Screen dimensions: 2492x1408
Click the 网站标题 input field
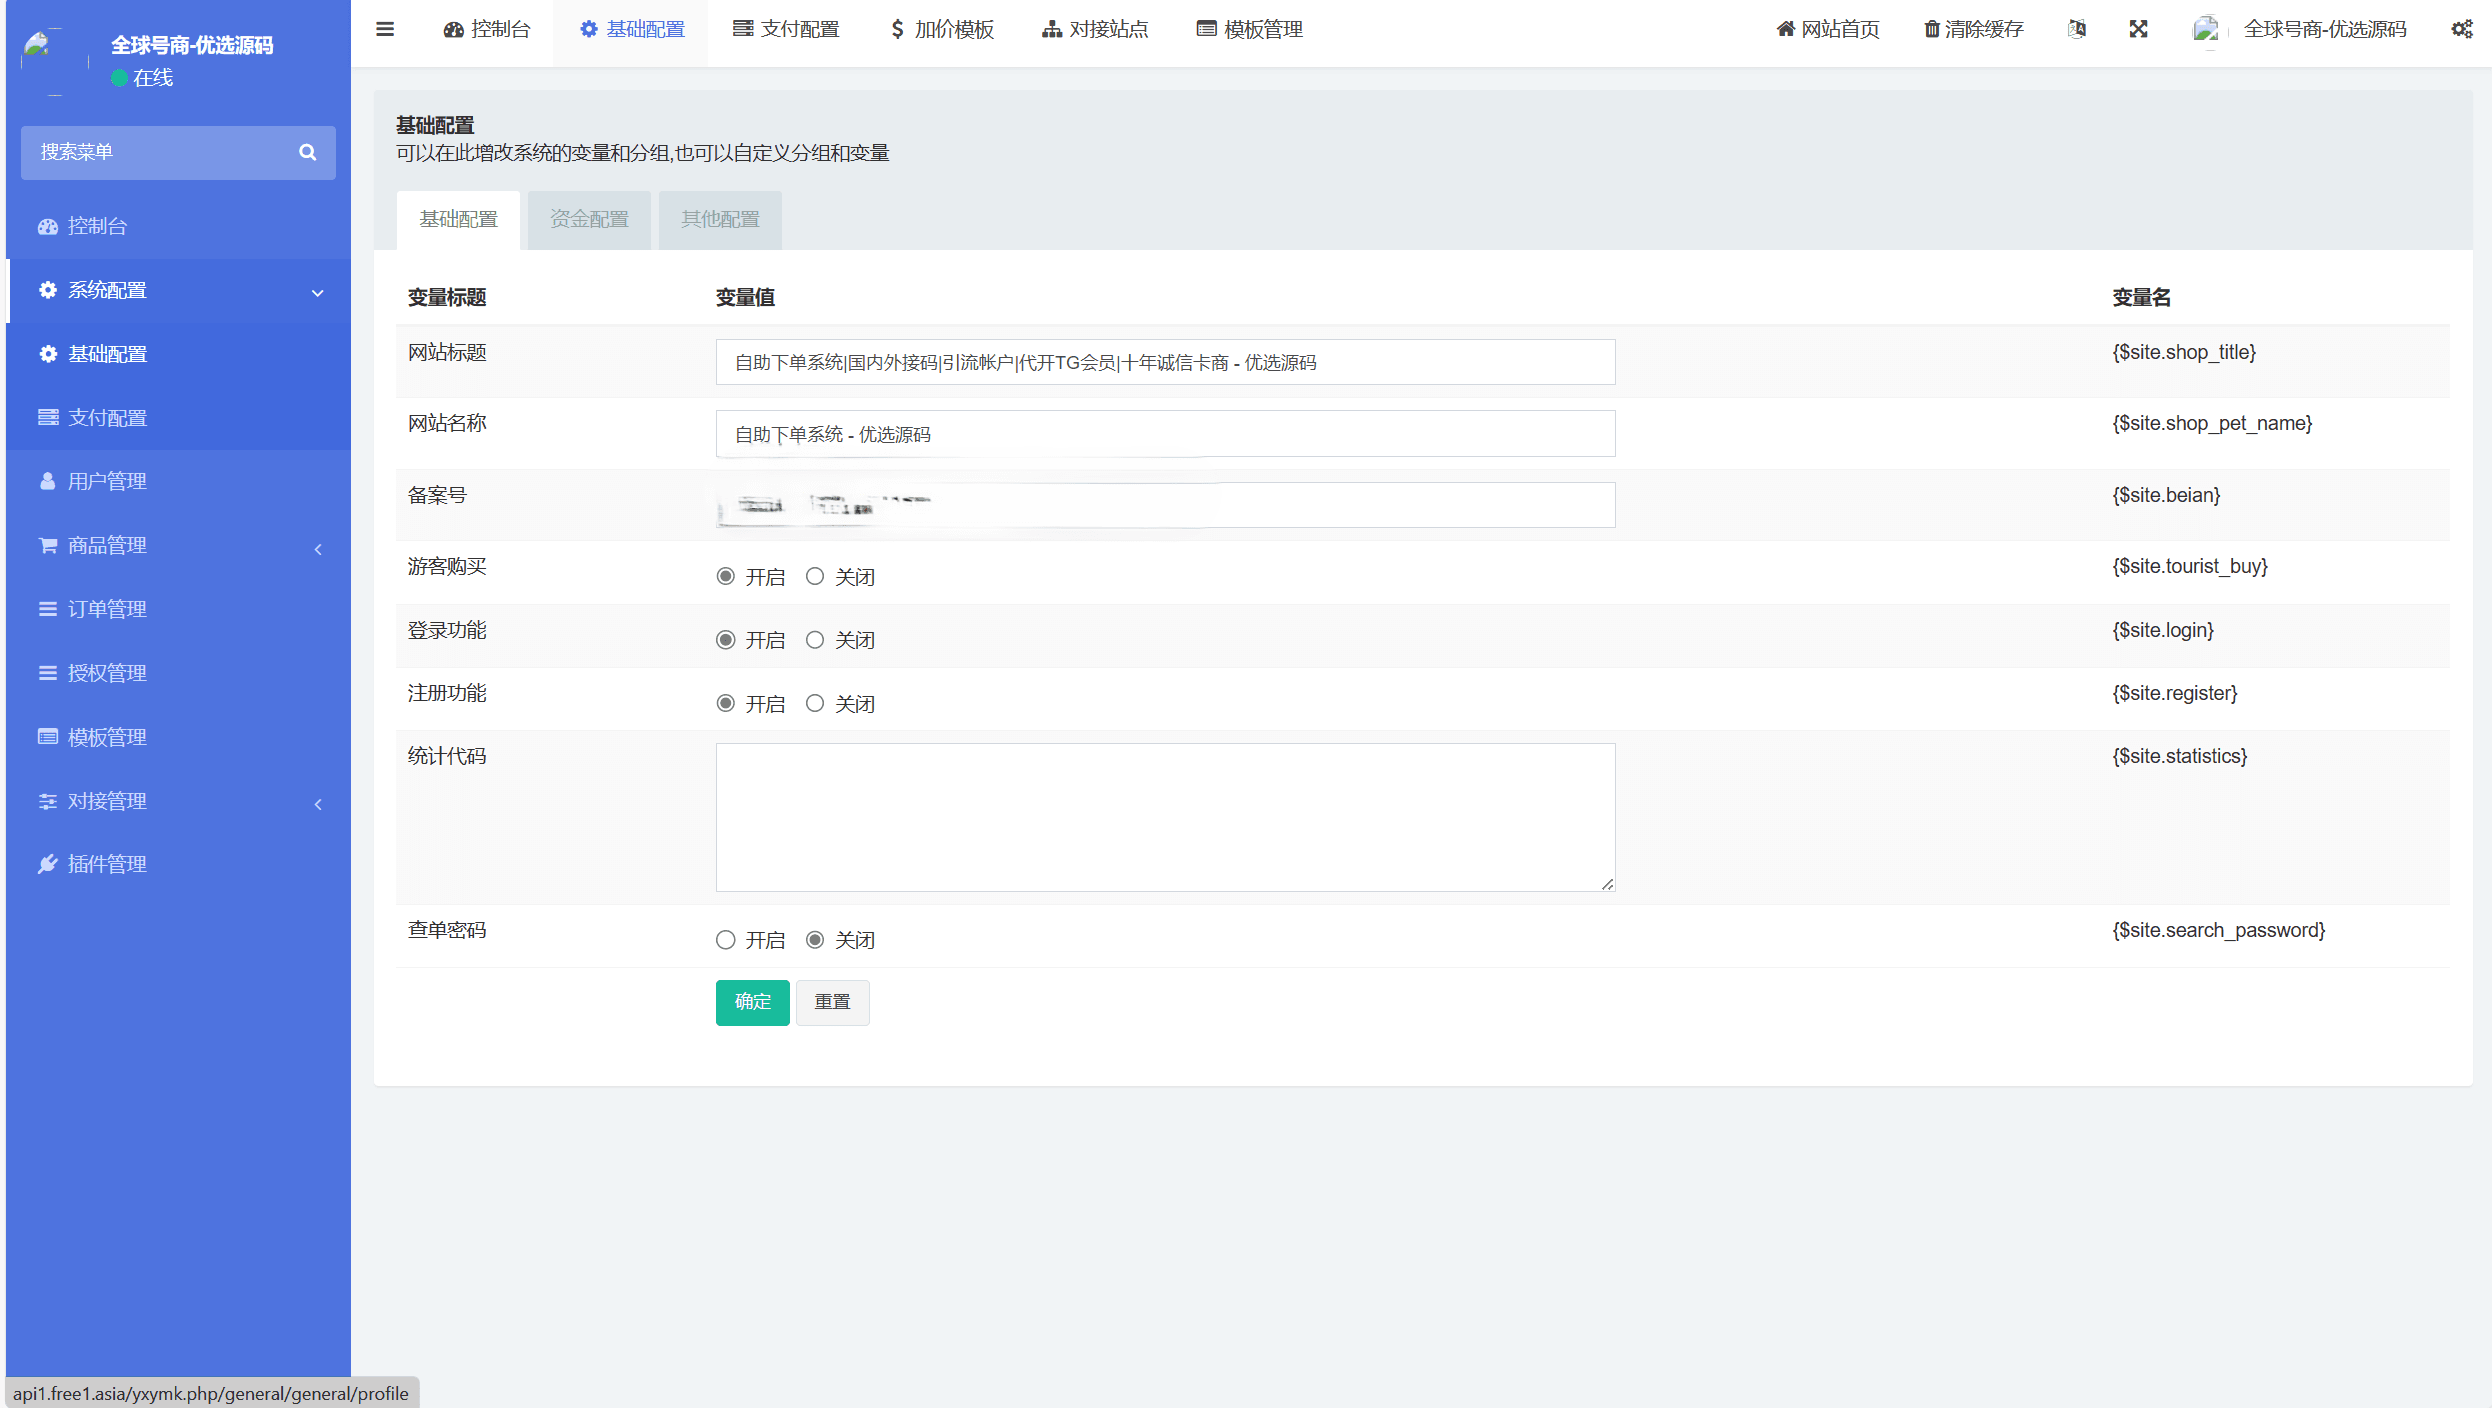point(1165,362)
